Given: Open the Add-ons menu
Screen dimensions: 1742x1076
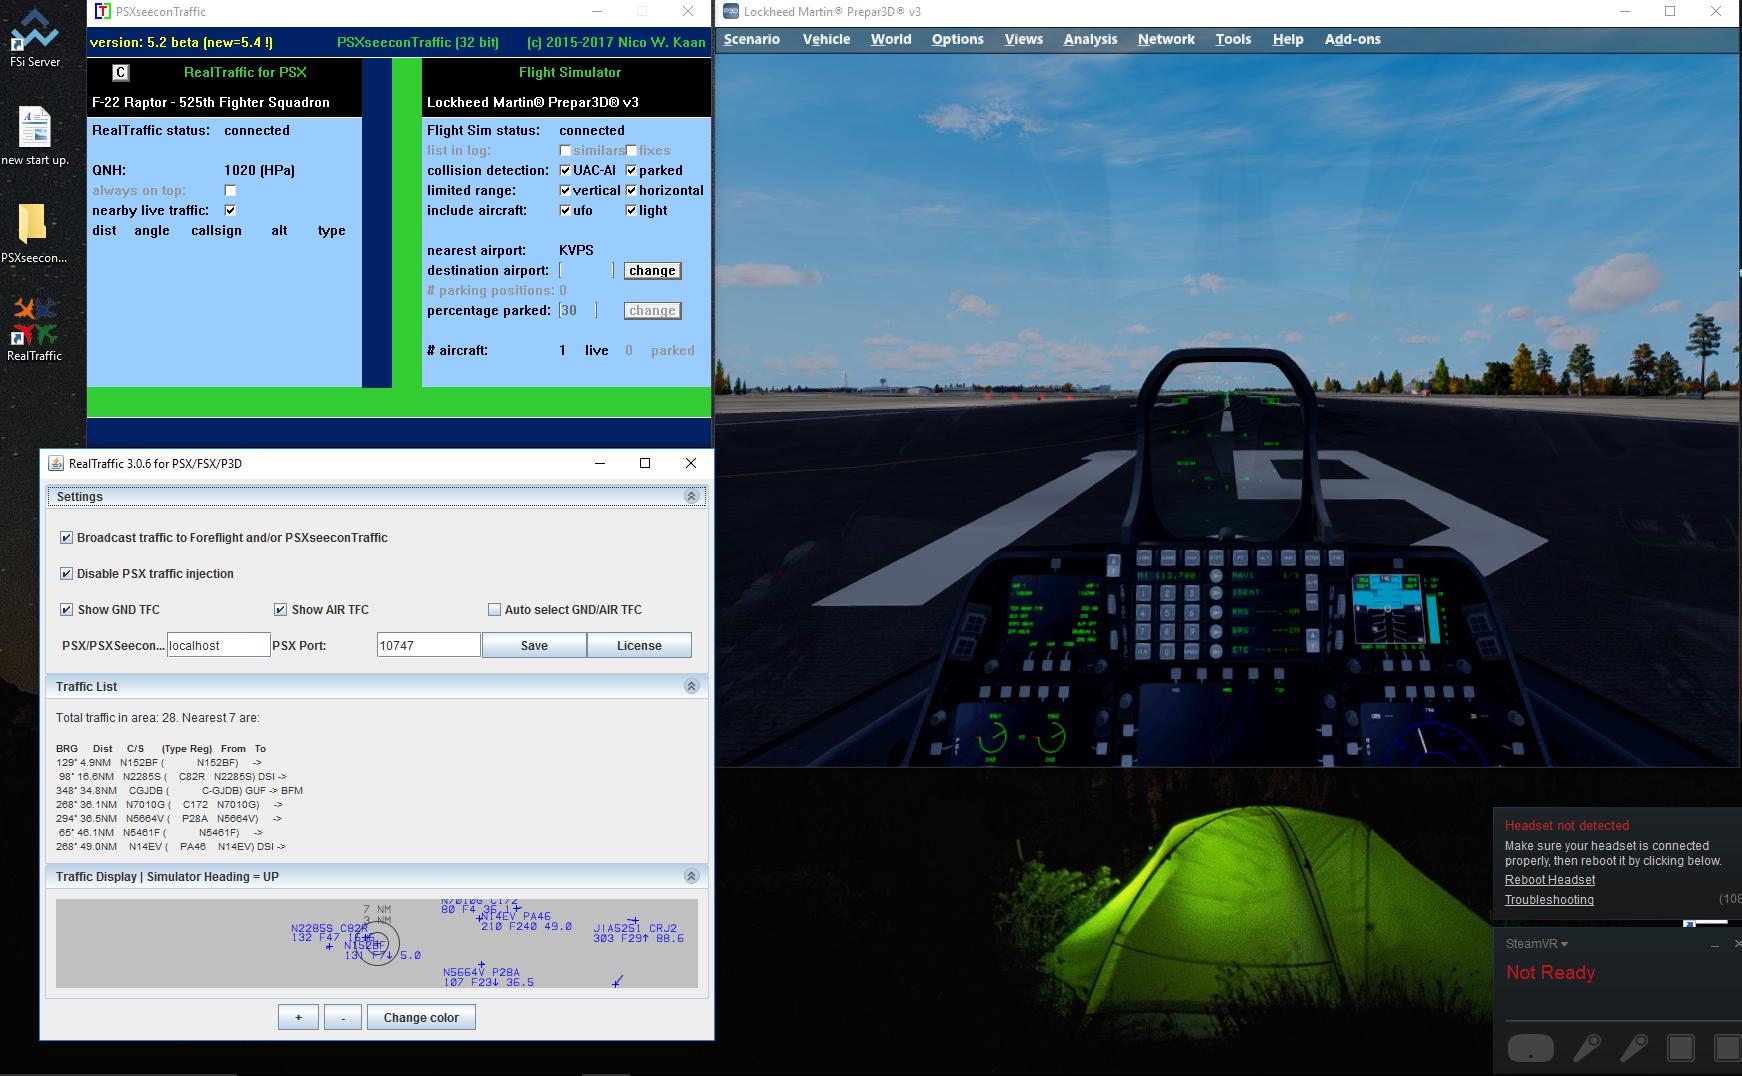Looking at the screenshot, I should pos(1353,39).
